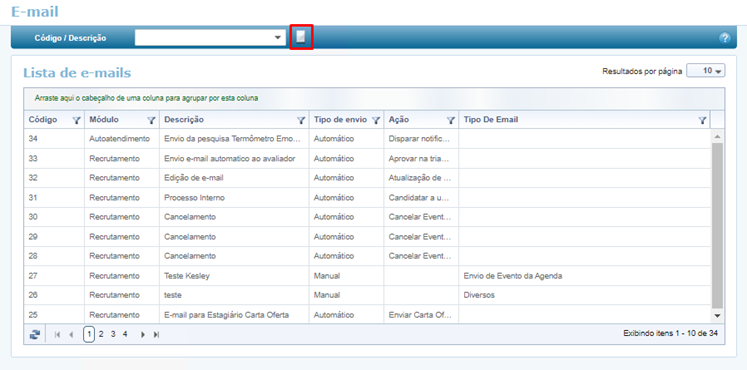Screen dimensions: 747x370
Task: Click the vertical scrollbar thumb
Action: coord(717,225)
